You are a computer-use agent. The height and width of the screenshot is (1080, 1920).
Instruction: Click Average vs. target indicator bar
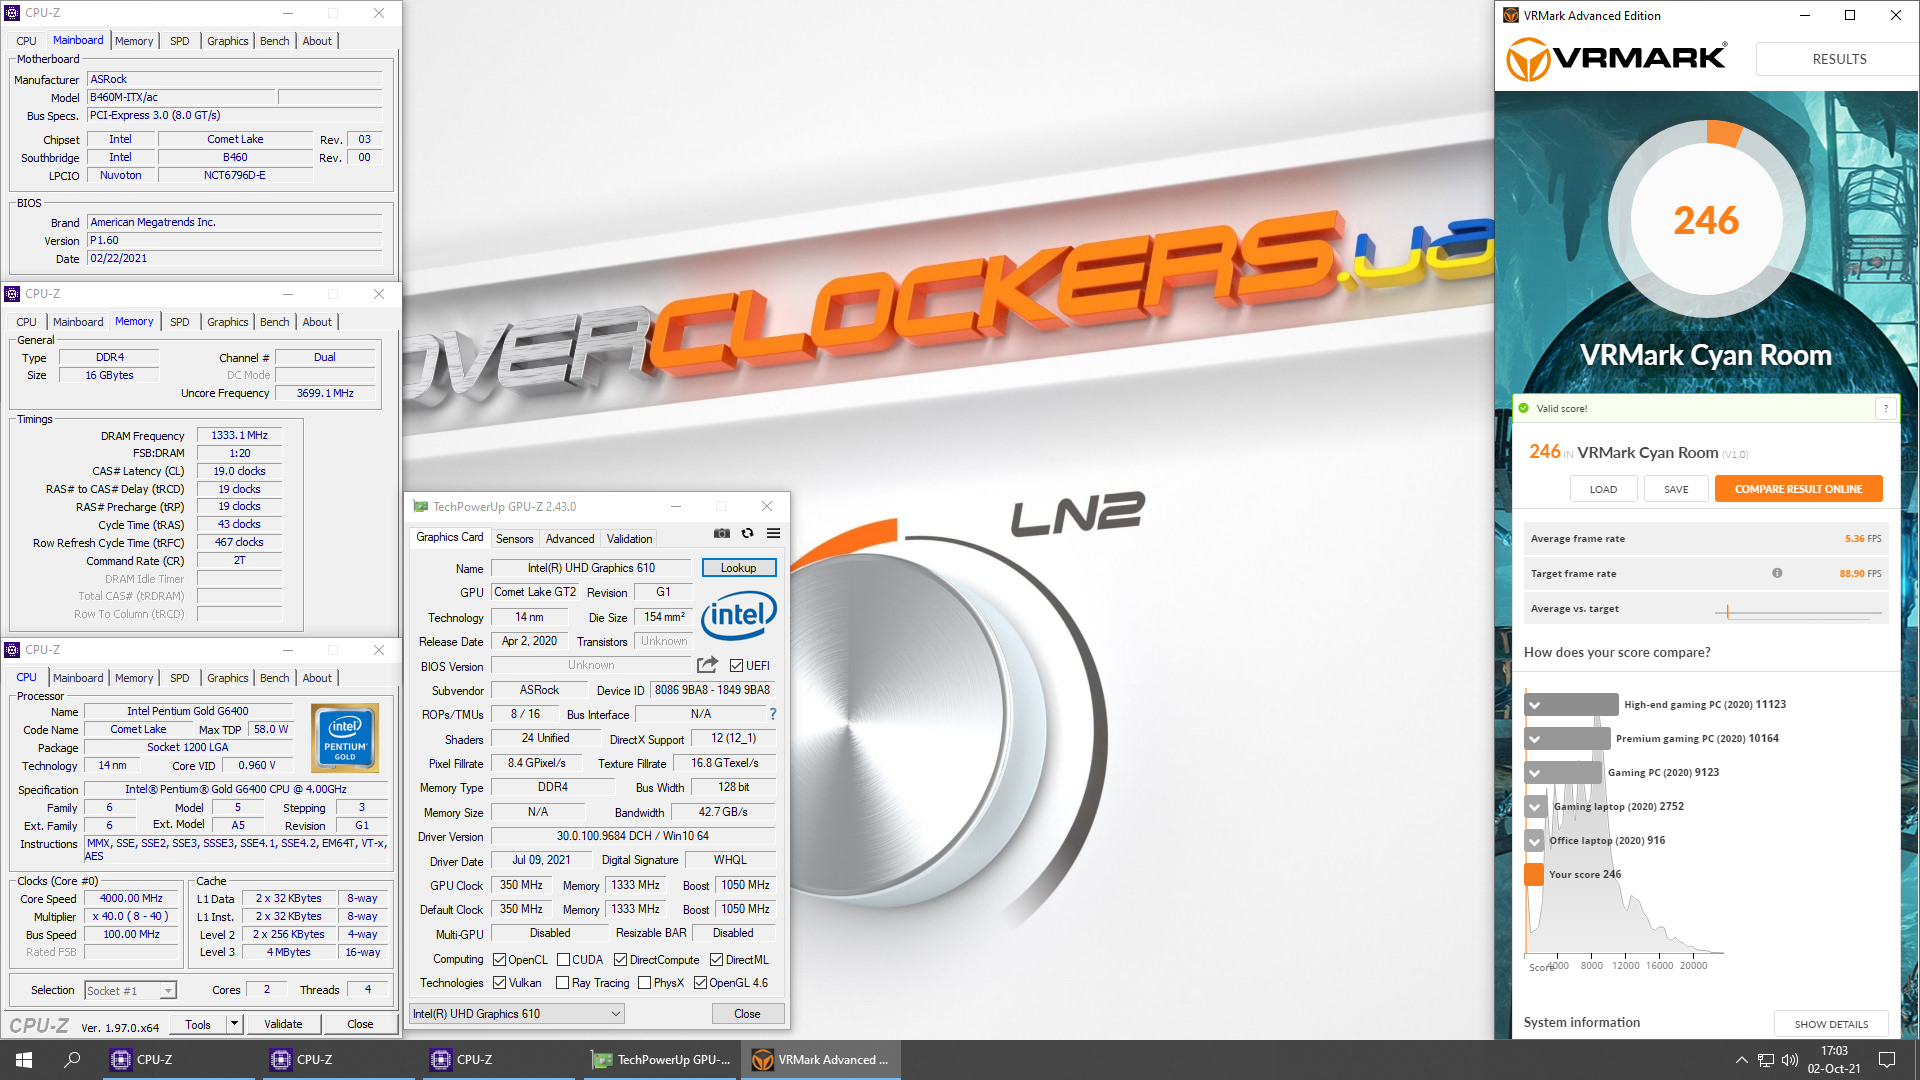click(x=1797, y=610)
